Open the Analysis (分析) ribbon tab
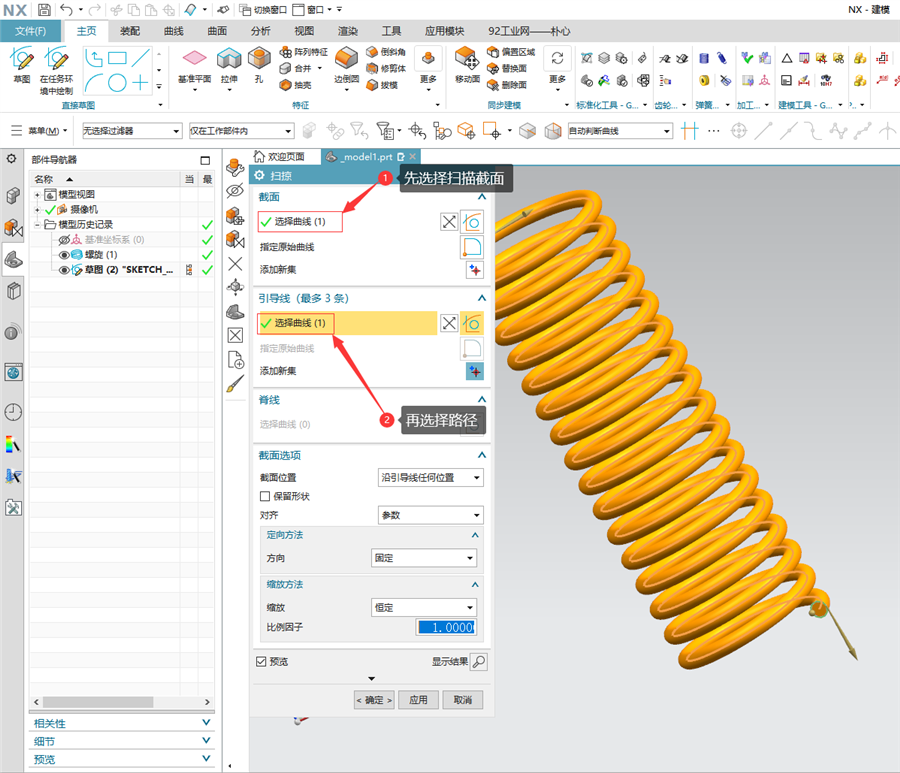Screen dimensions: 900x773 pos(260,31)
